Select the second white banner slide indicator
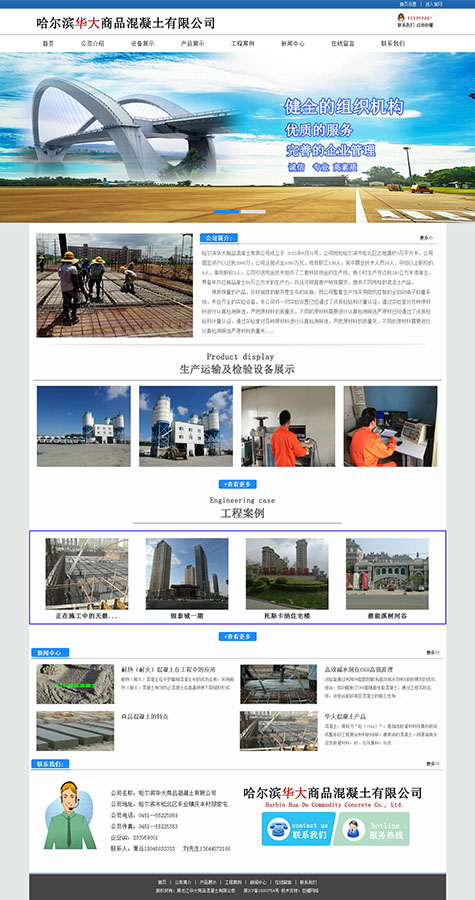The width and height of the screenshot is (475, 900). point(253,212)
